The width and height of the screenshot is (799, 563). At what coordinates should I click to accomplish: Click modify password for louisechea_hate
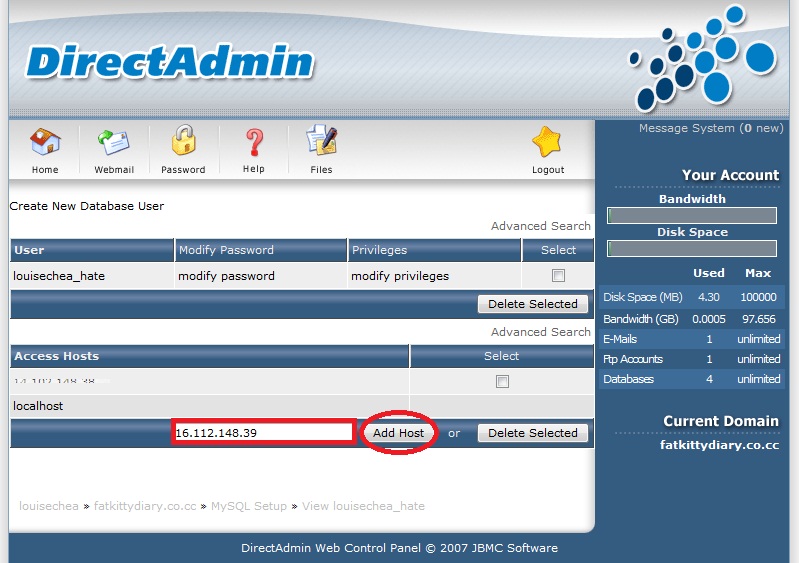(226, 276)
